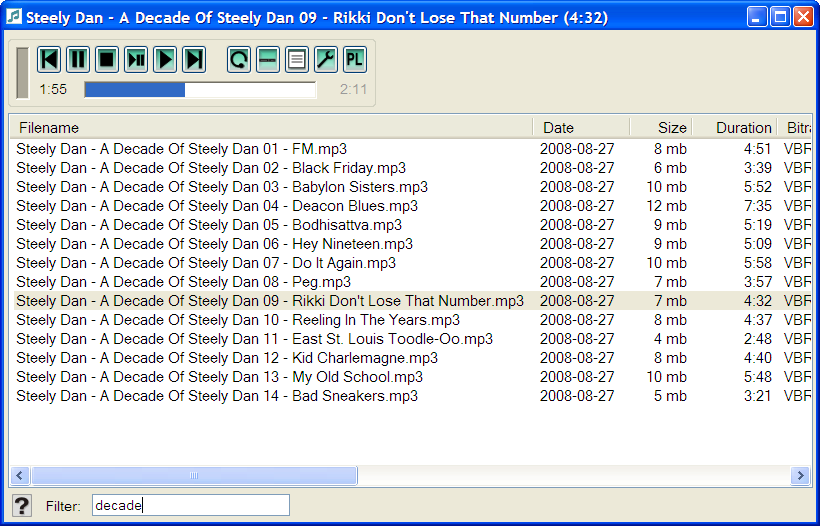The height and width of the screenshot is (526, 820).
Task: Stop playback with the square button
Action: tap(107, 60)
